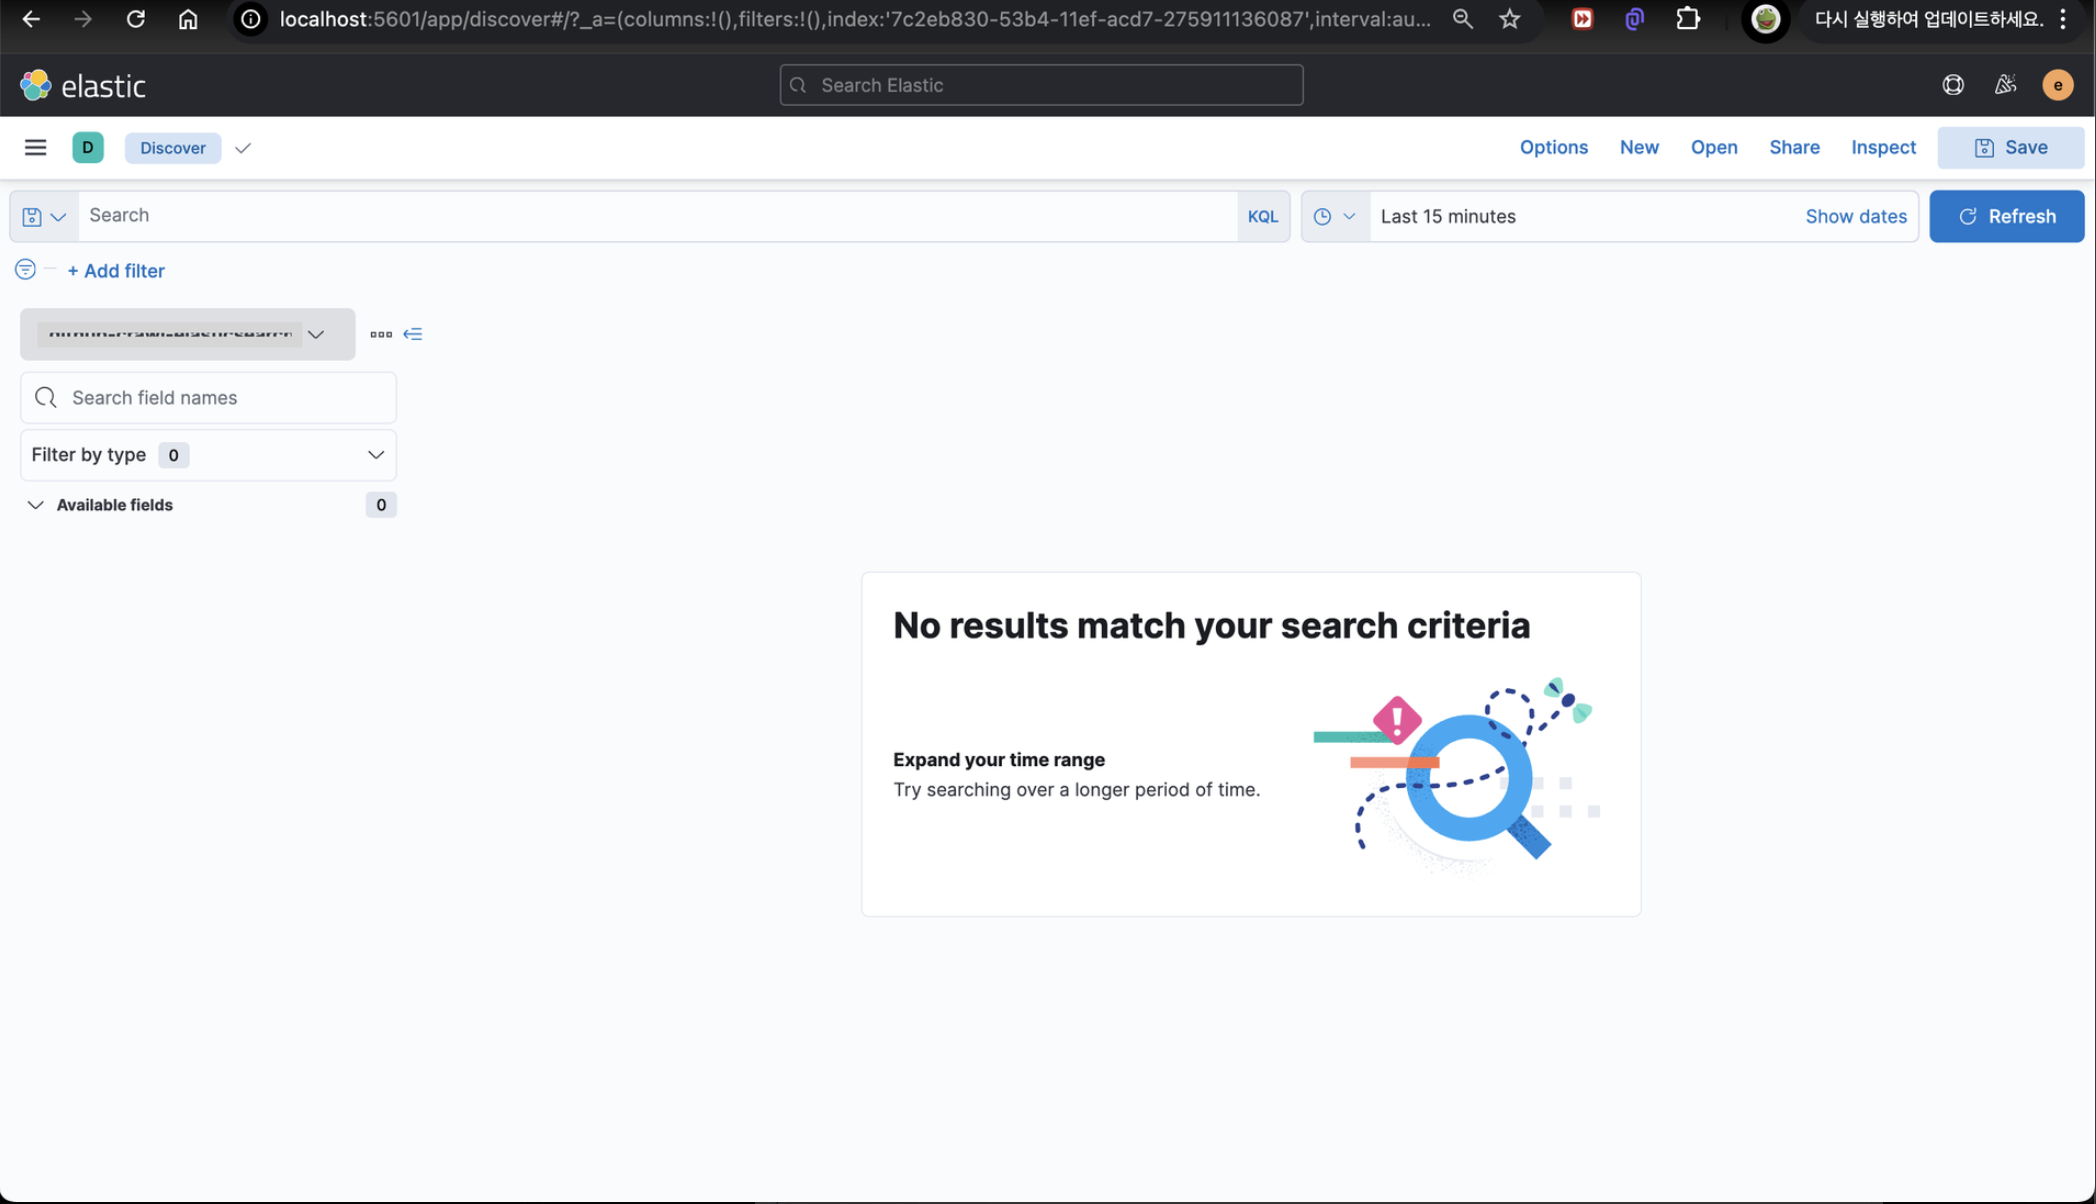This screenshot has height=1204, width=2096.
Task: Click the user avatar 'e' icon
Action: pyautogui.click(x=2057, y=86)
